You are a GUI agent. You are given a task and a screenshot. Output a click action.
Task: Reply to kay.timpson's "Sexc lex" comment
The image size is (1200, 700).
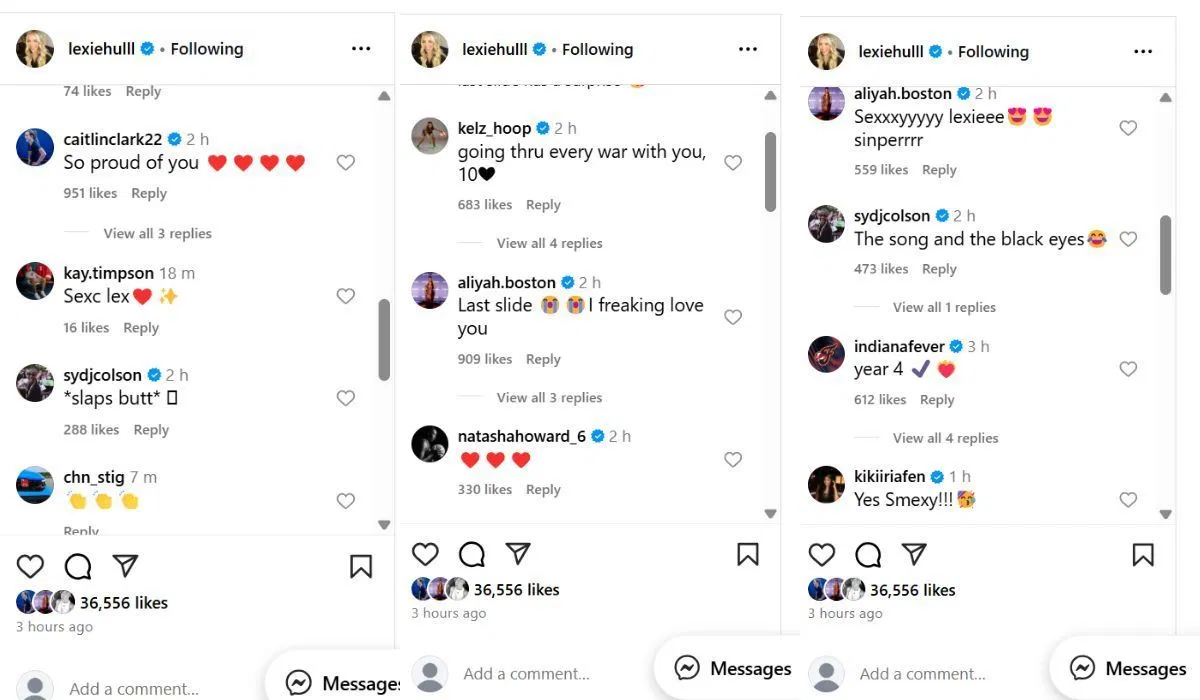point(141,328)
